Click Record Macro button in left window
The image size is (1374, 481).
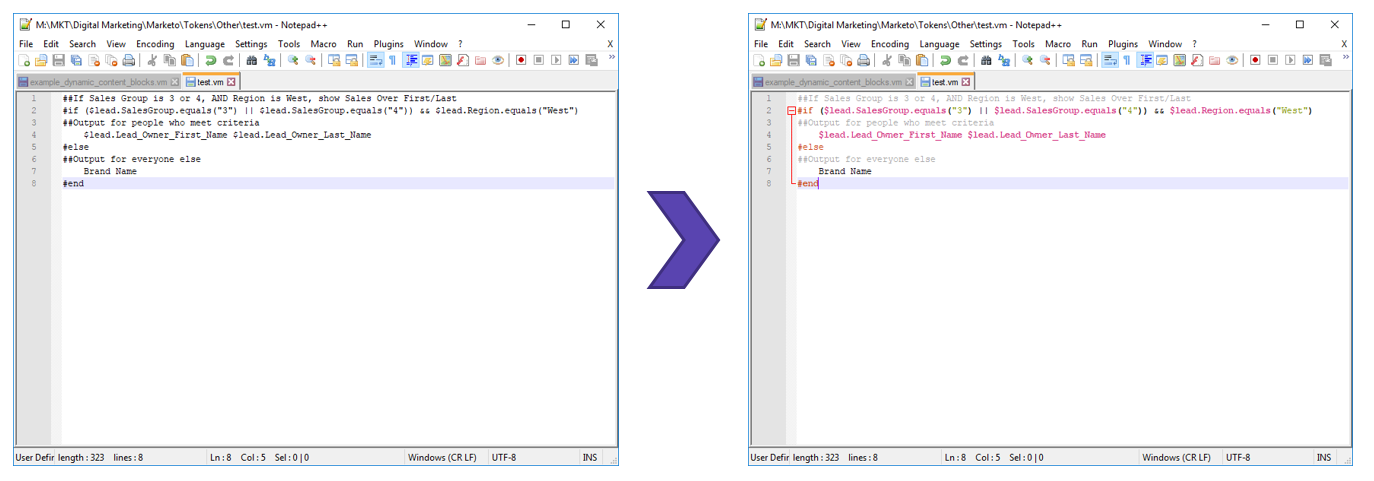(521, 61)
